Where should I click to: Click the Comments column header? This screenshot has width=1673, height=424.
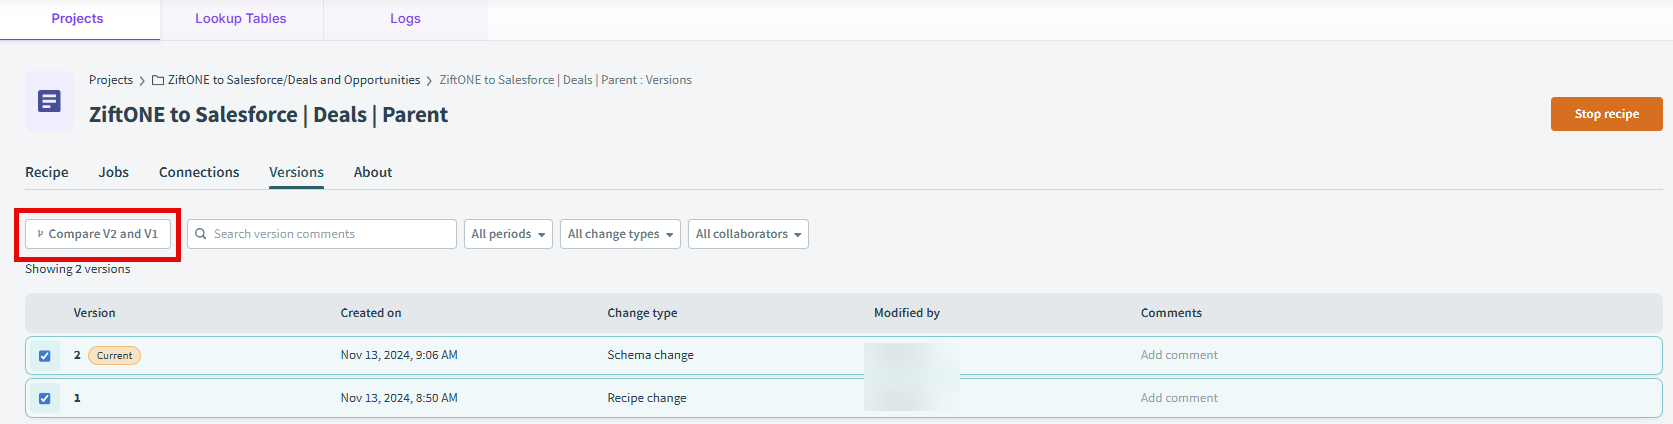coord(1171,313)
